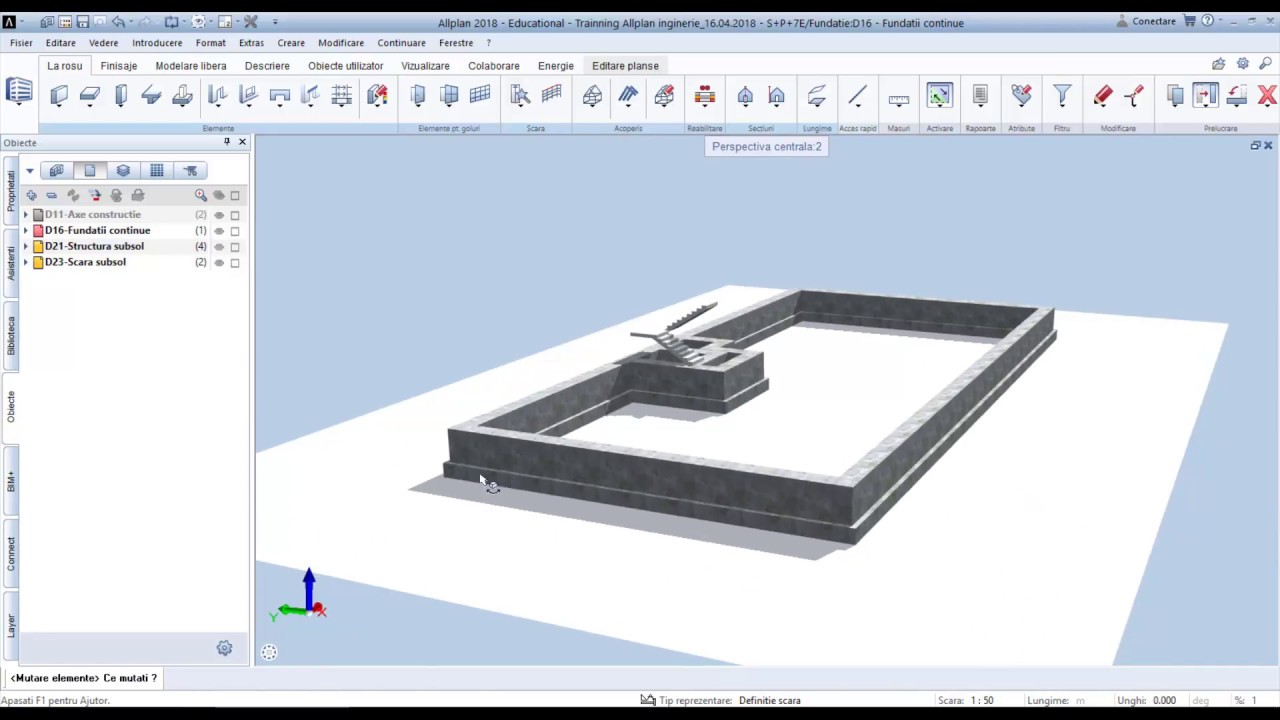This screenshot has height=720, width=1280.
Task: Open the Proprietati side tab
Action: [11, 190]
